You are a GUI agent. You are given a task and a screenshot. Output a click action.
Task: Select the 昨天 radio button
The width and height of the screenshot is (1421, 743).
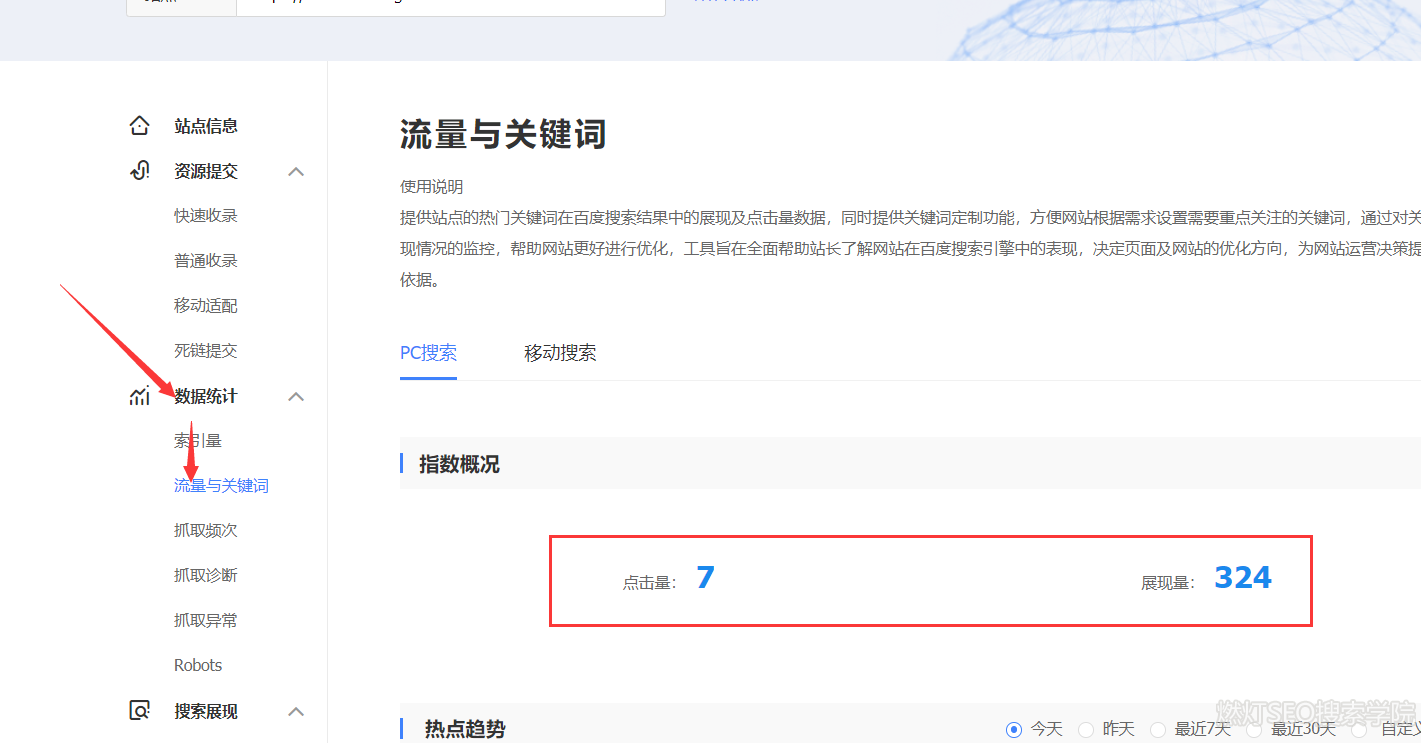click(1086, 729)
